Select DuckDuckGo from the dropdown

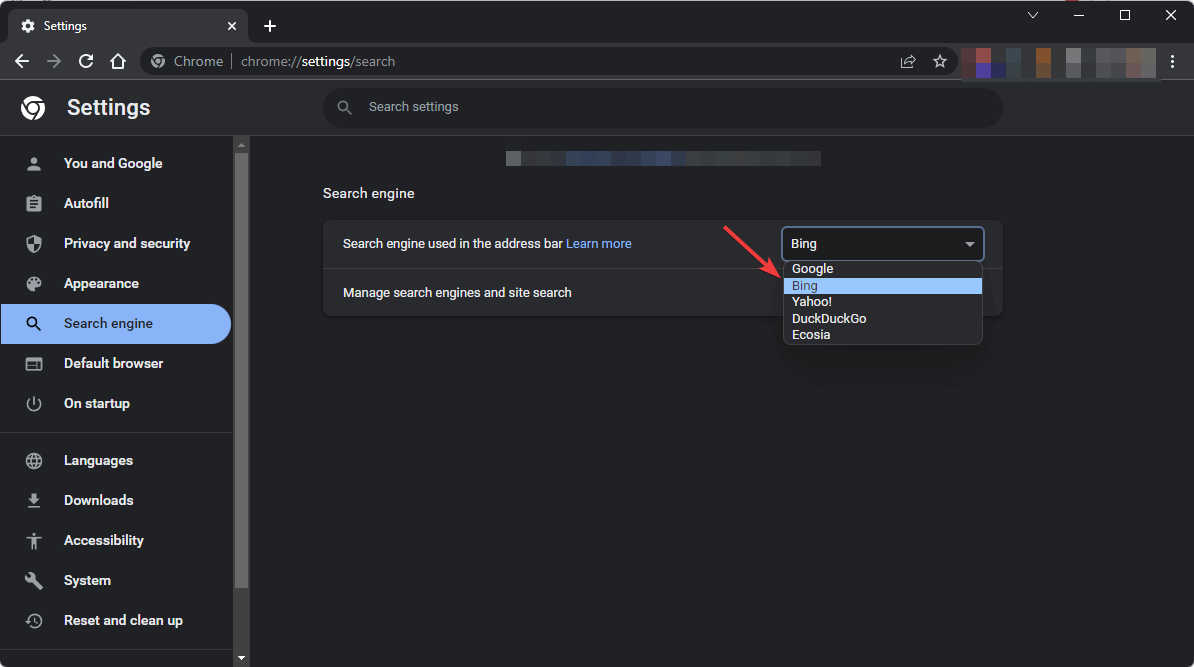[x=883, y=318]
